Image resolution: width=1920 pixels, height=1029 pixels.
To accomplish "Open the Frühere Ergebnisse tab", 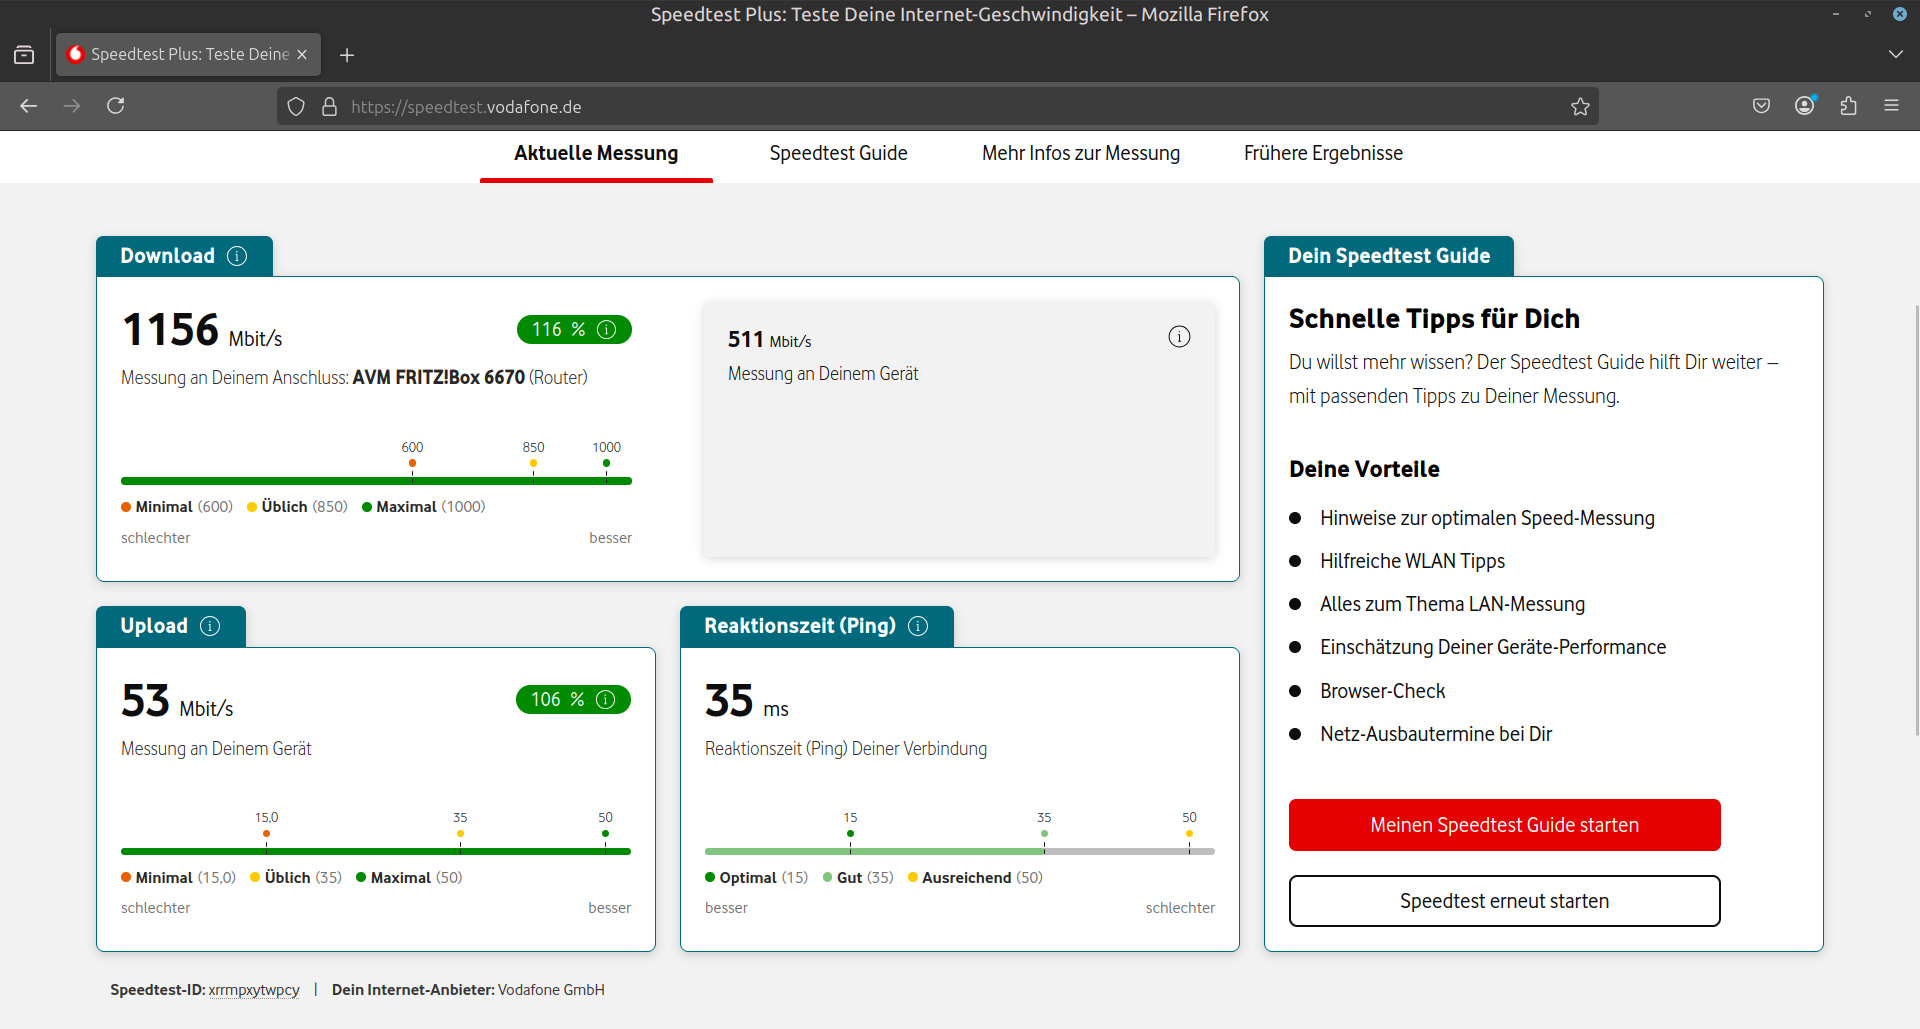I will [1323, 154].
